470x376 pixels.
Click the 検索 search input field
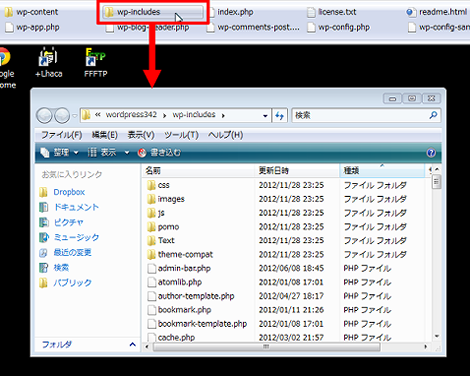click(360, 115)
